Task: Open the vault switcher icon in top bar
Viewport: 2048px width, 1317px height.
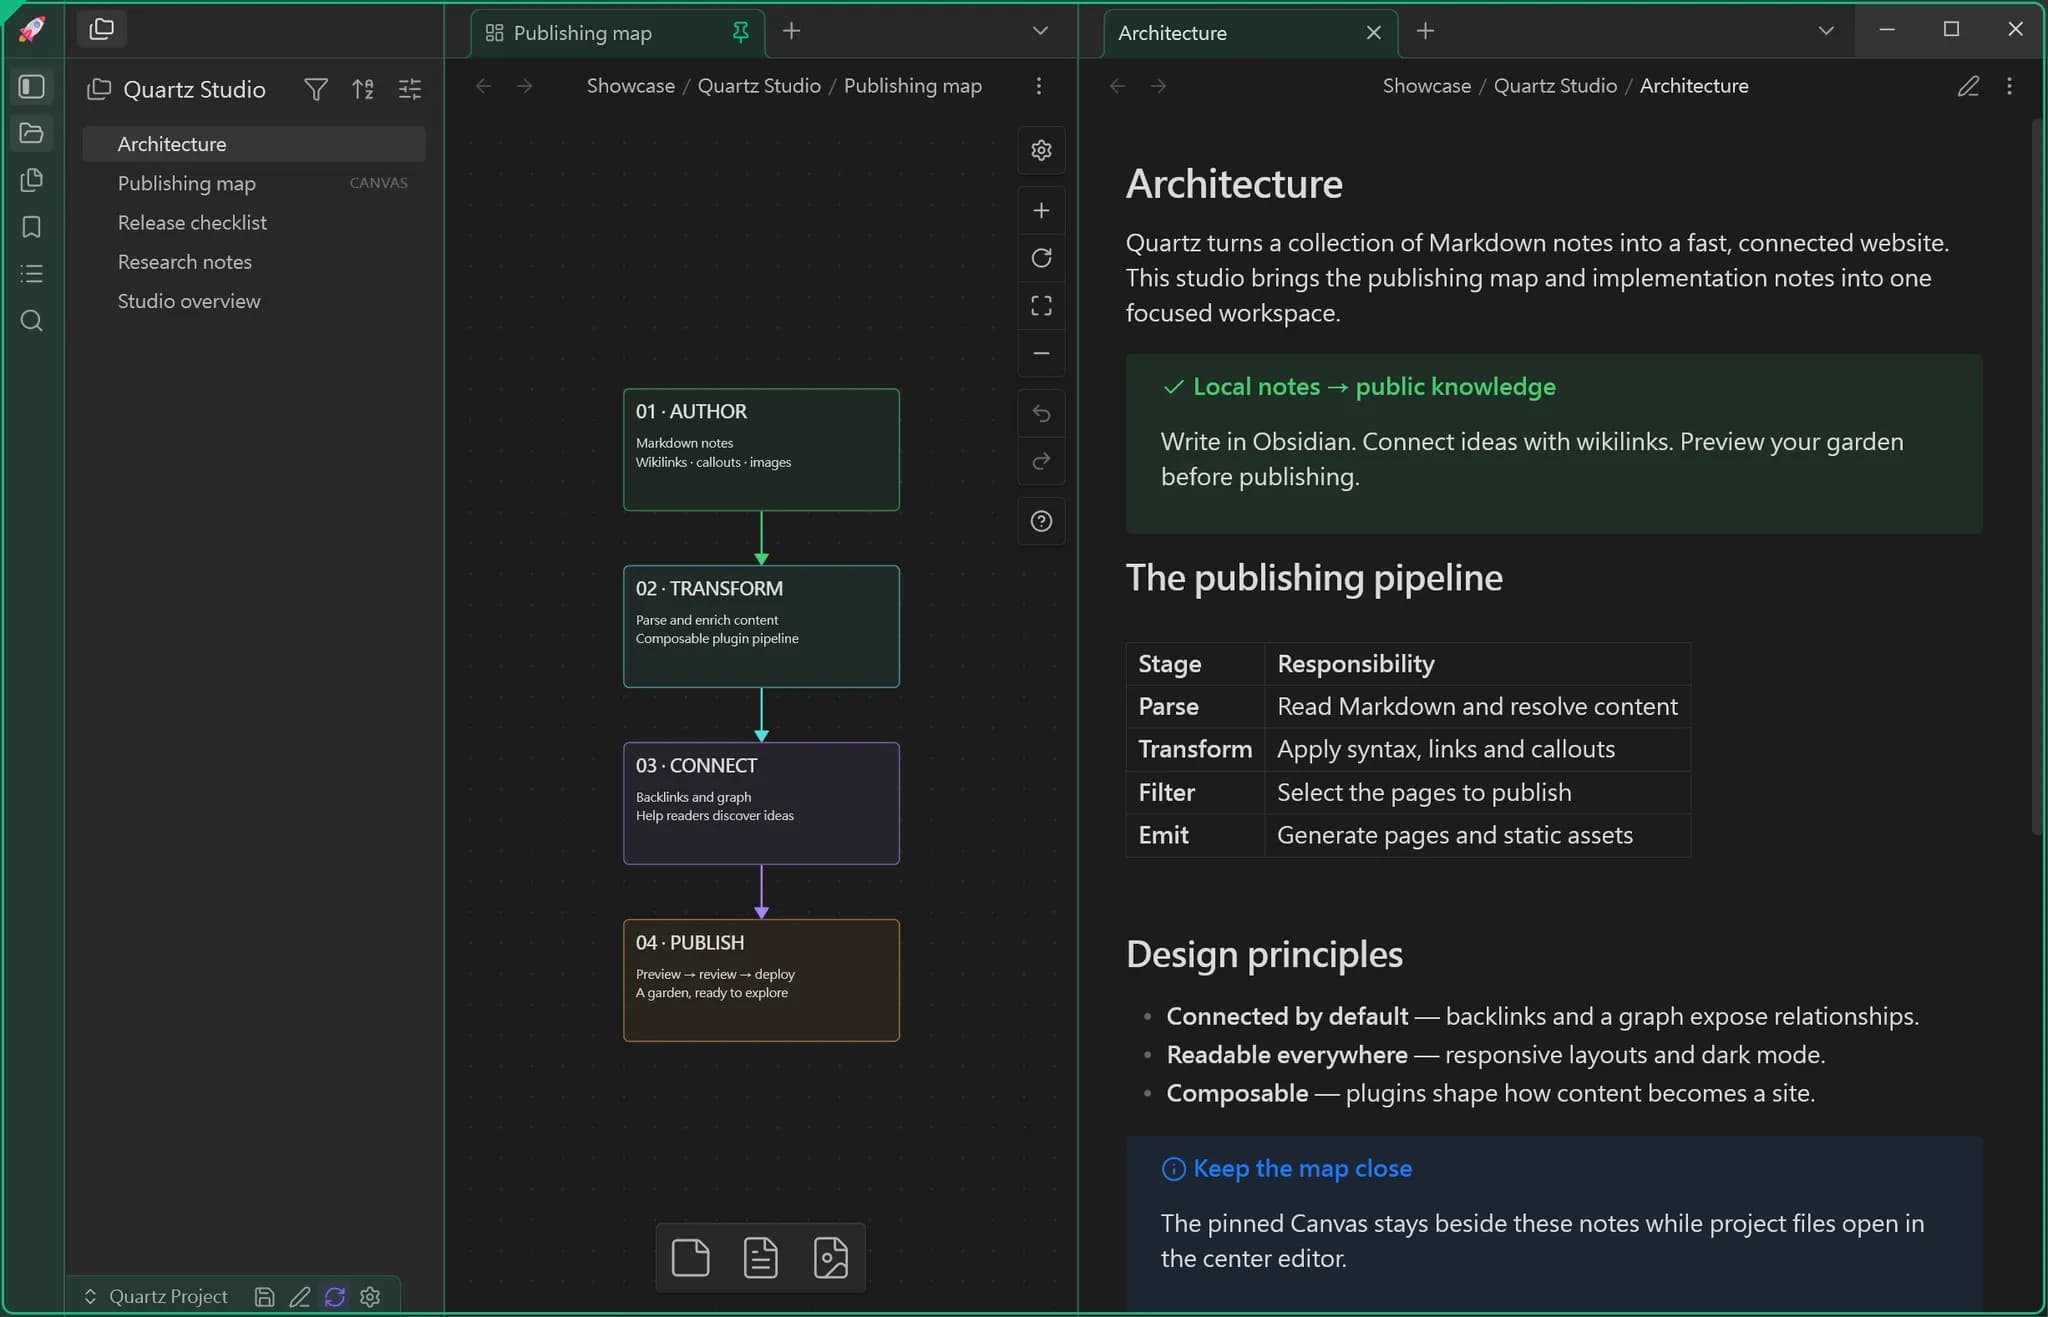Action: click(102, 29)
